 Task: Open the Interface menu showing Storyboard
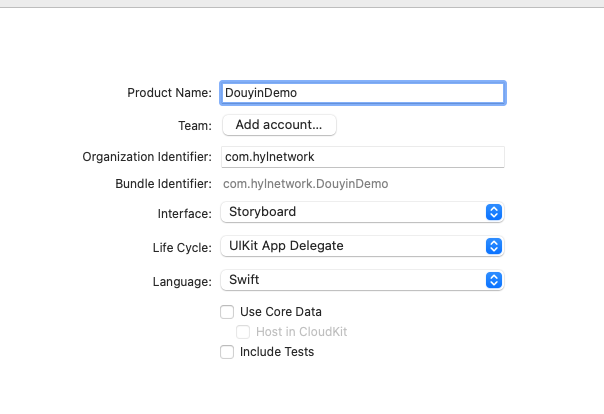coord(350,212)
